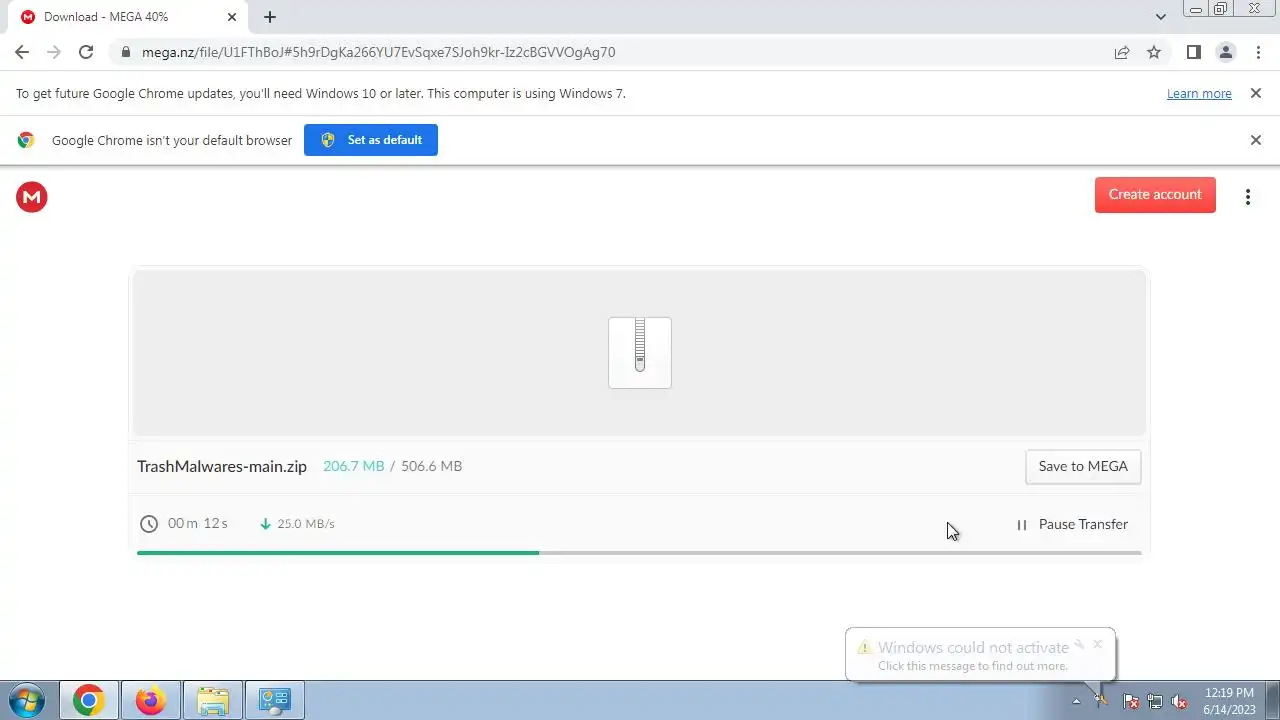The width and height of the screenshot is (1280, 720).
Task: Open a new tab
Action: [x=270, y=17]
